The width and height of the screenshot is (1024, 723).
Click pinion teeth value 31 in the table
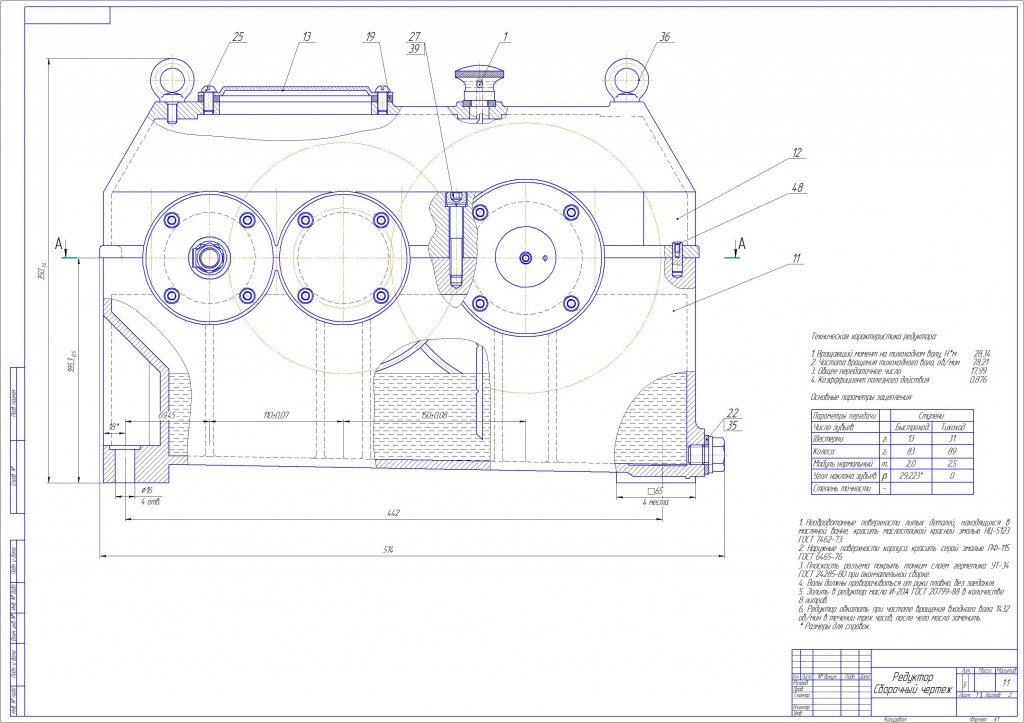click(x=952, y=440)
